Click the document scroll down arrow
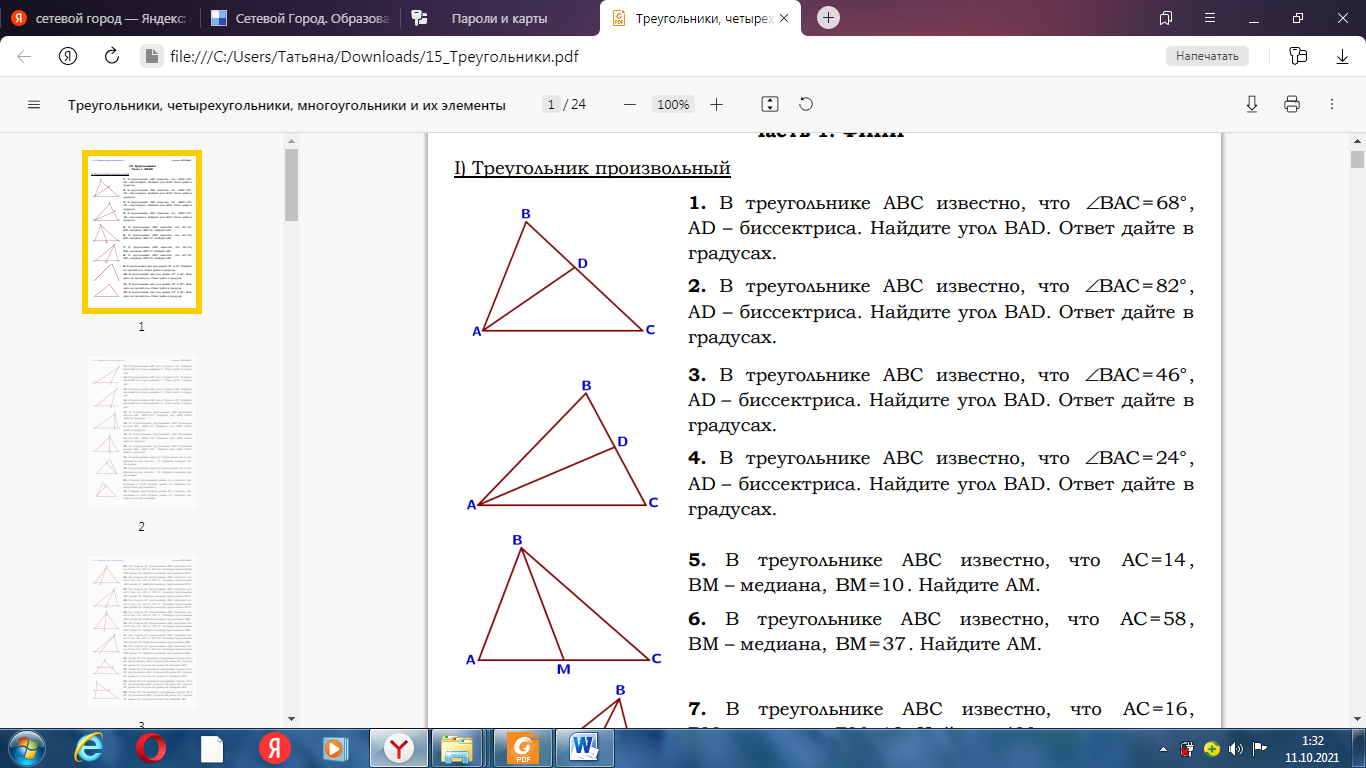 [1357, 717]
